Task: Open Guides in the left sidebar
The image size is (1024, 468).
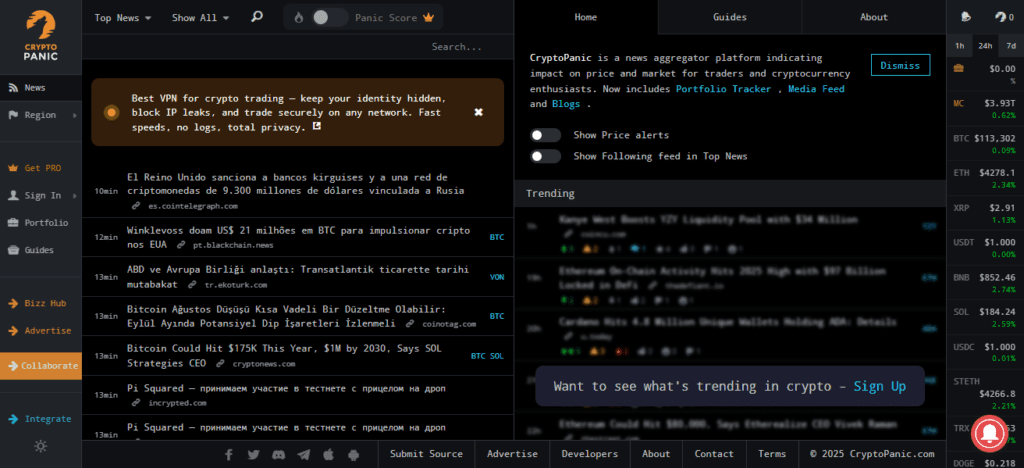Action: tap(40, 250)
